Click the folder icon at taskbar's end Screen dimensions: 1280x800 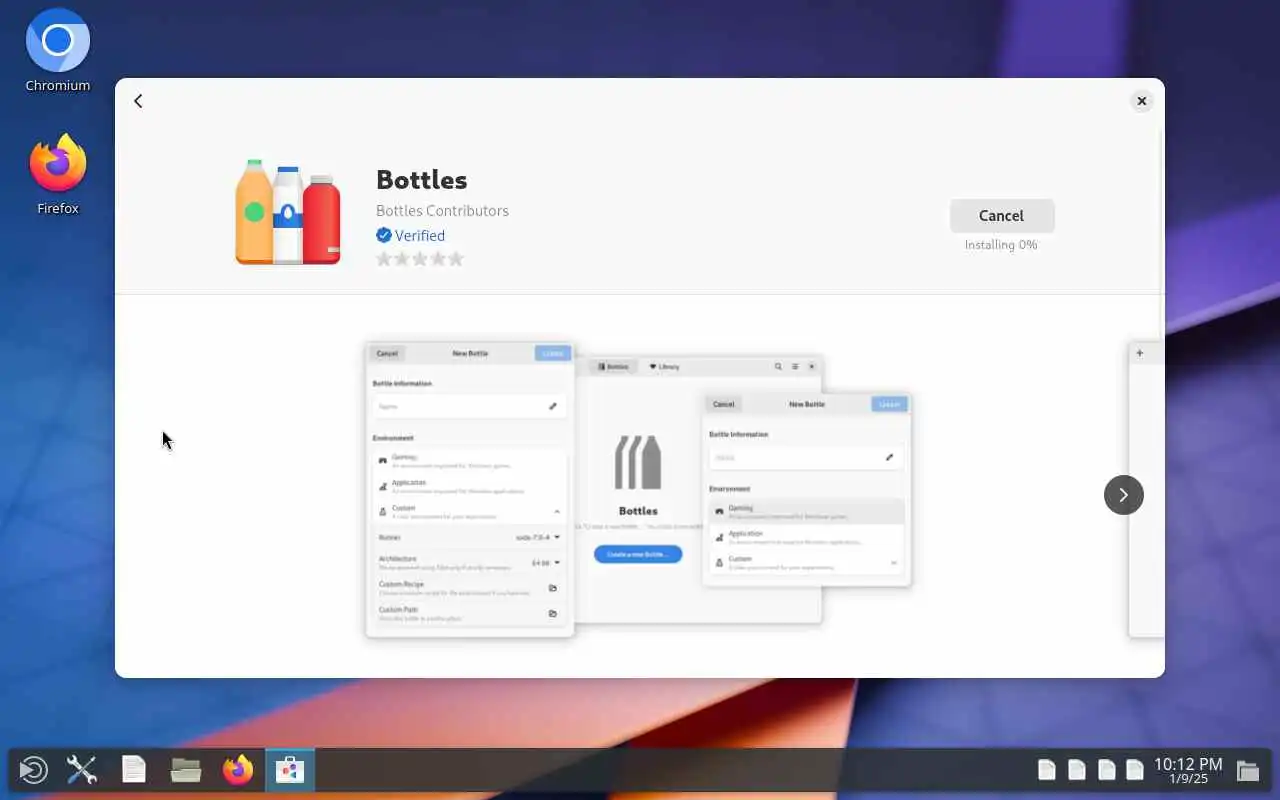pos(1247,770)
